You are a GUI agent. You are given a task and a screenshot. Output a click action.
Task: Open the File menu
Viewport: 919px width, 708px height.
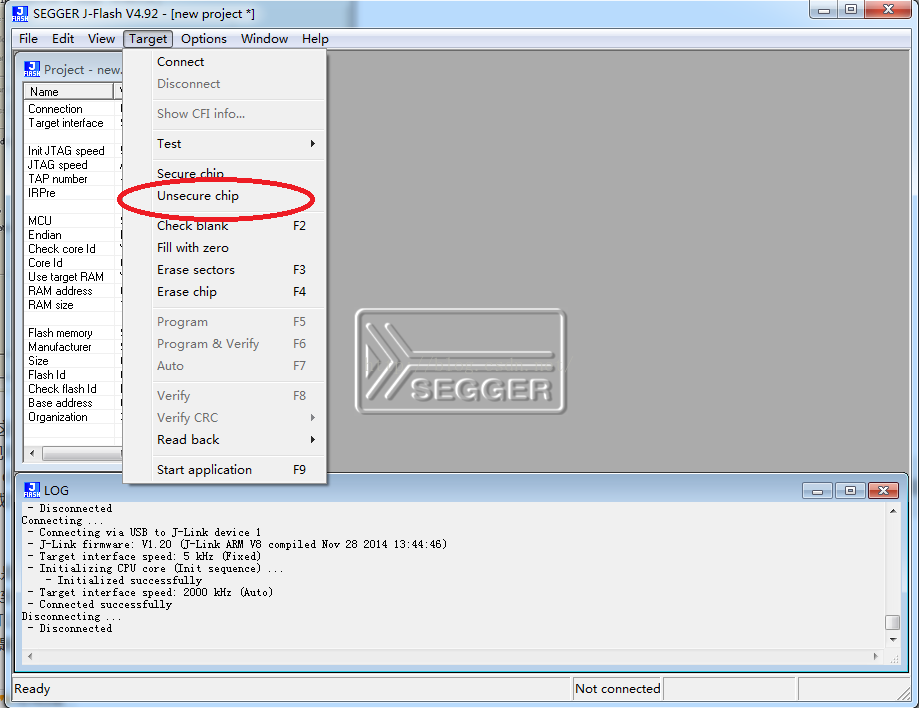28,39
